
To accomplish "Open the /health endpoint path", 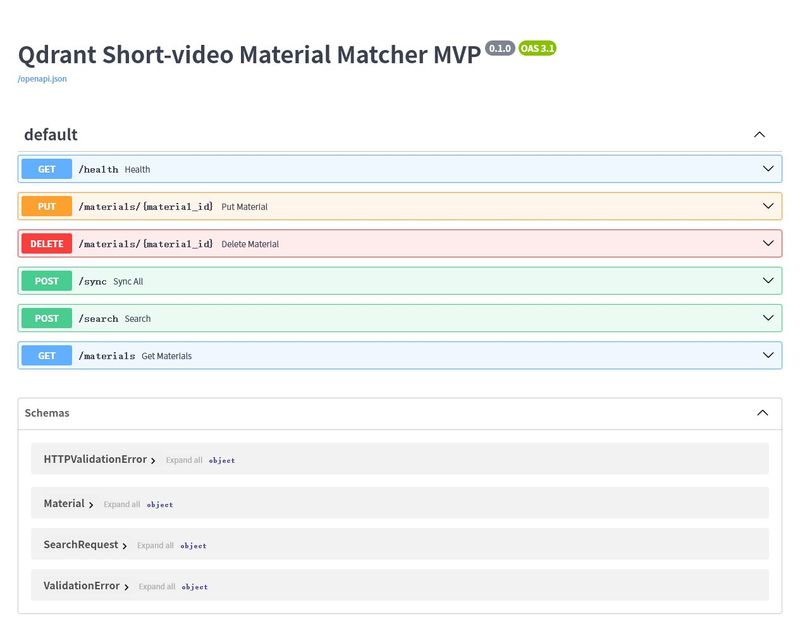I will pos(98,169).
